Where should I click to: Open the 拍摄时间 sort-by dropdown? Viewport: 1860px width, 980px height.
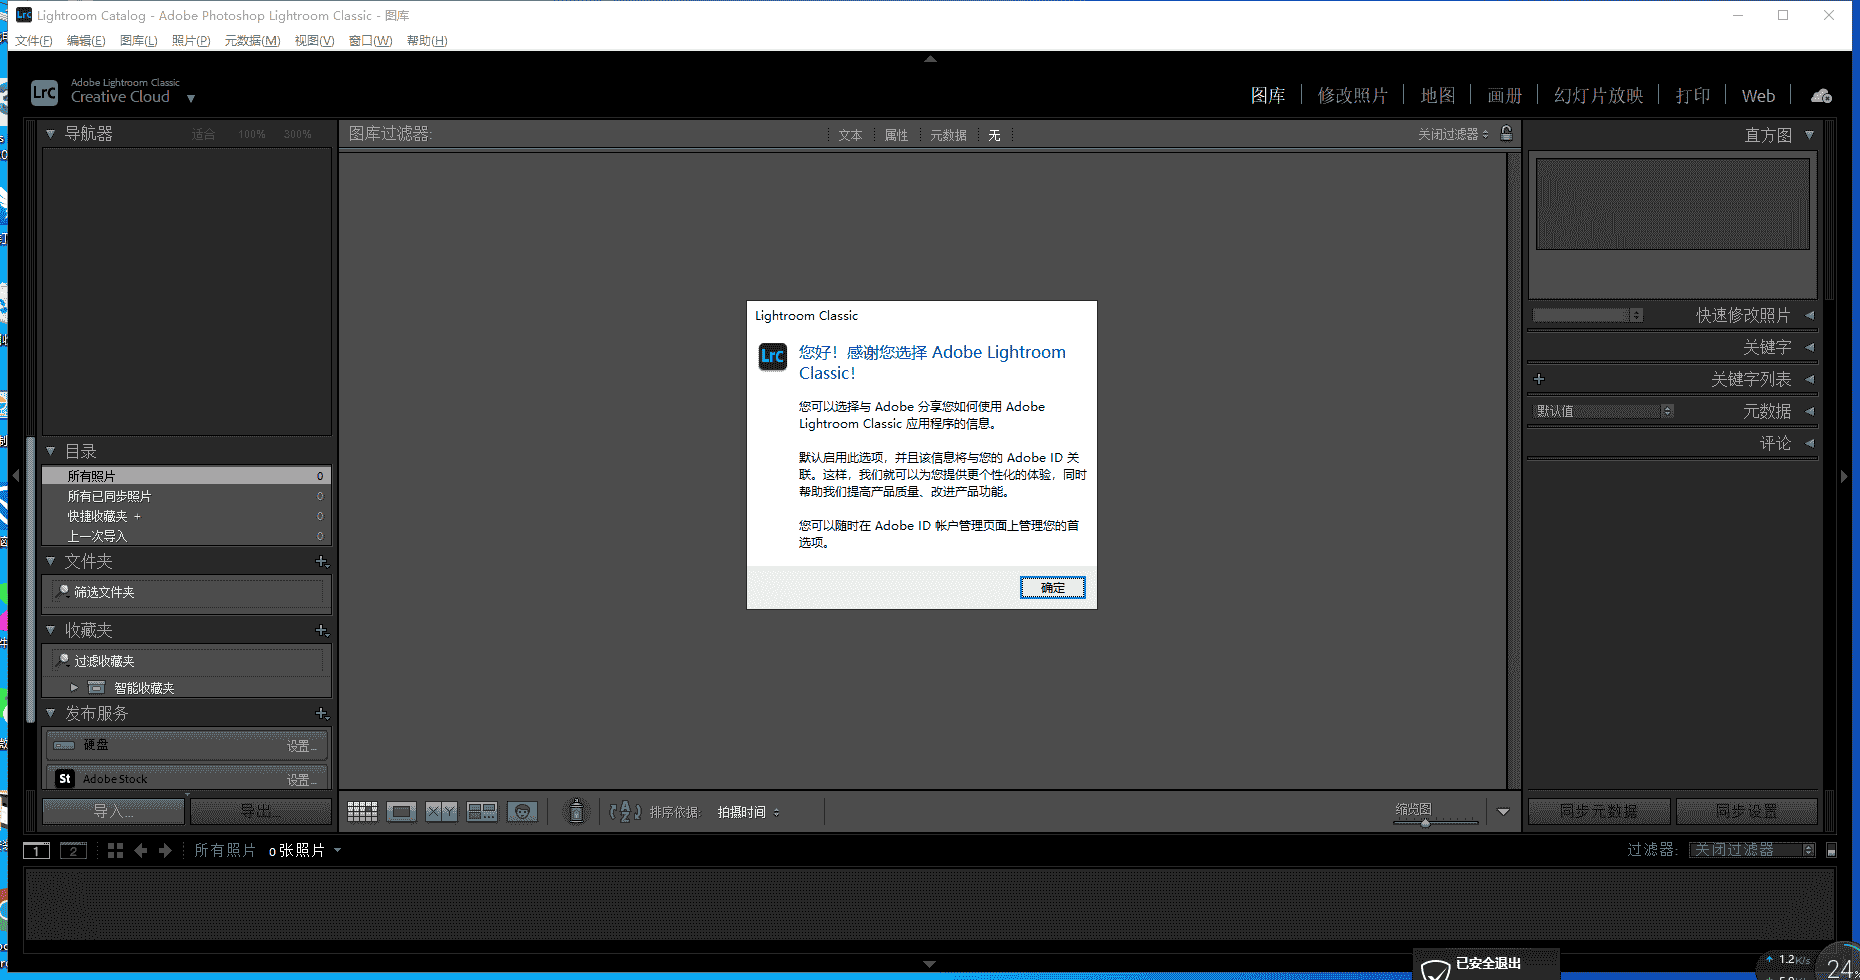[x=748, y=811]
